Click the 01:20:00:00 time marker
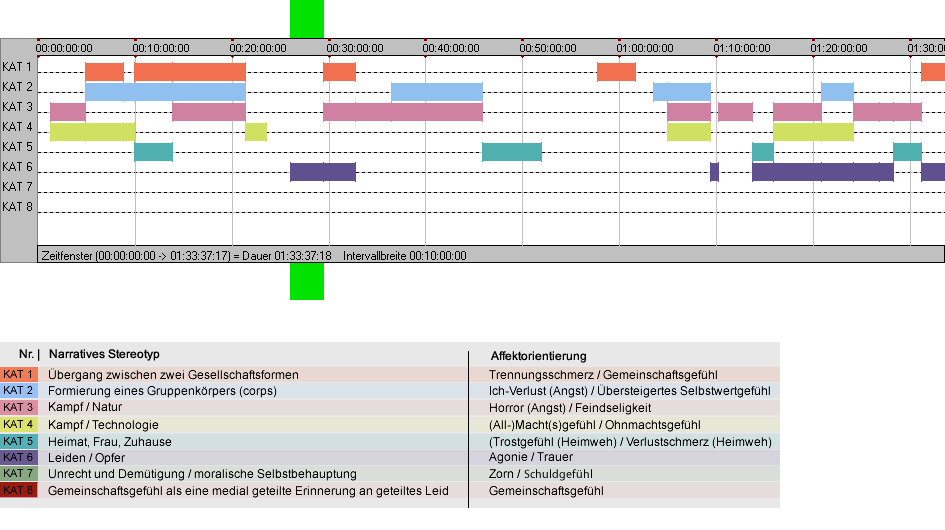Viewport: 945px width, 530px height. (839, 48)
